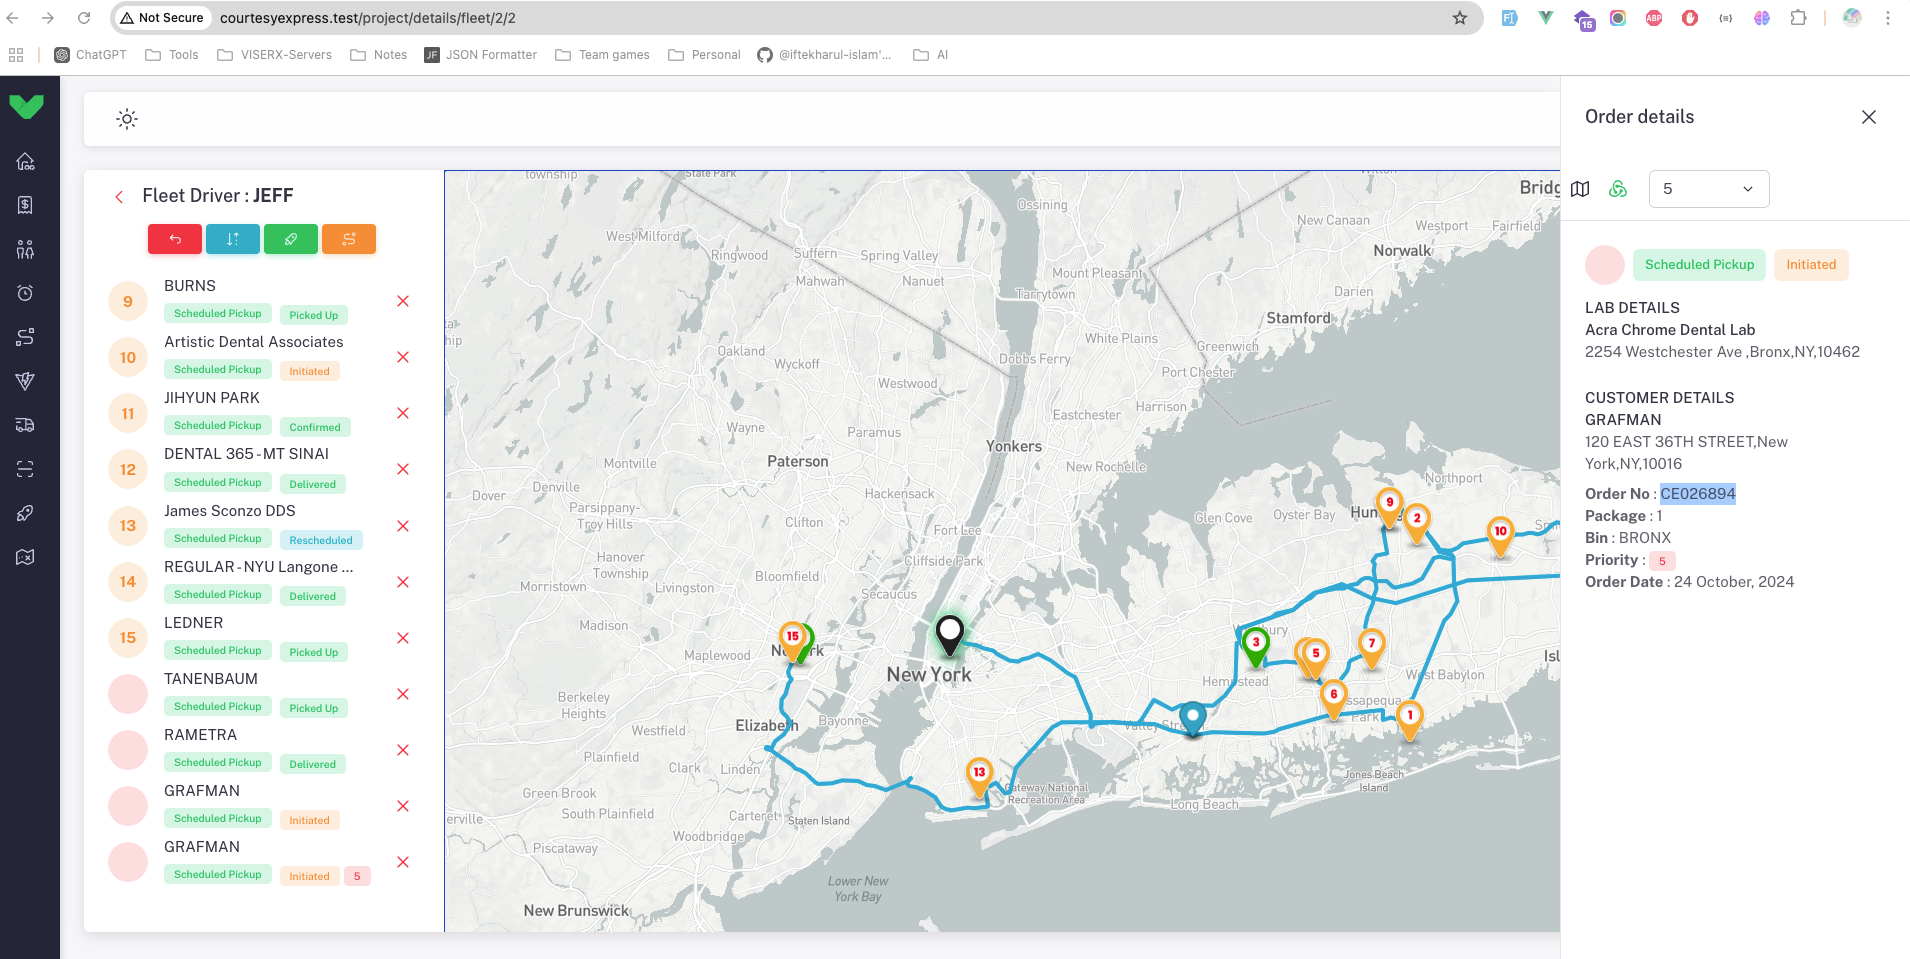Click the alarm clock sidebar icon
1910x959 pixels.
tap(26, 293)
